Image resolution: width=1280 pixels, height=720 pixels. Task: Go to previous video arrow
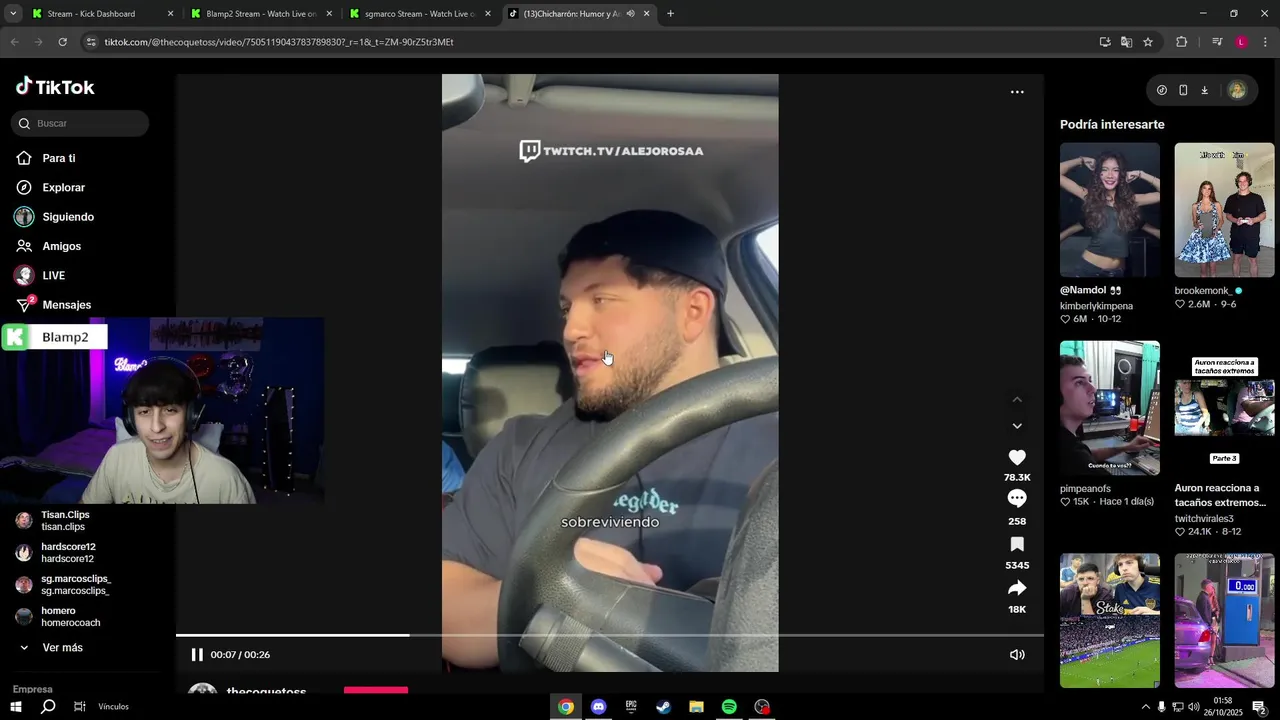(1017, 400)
